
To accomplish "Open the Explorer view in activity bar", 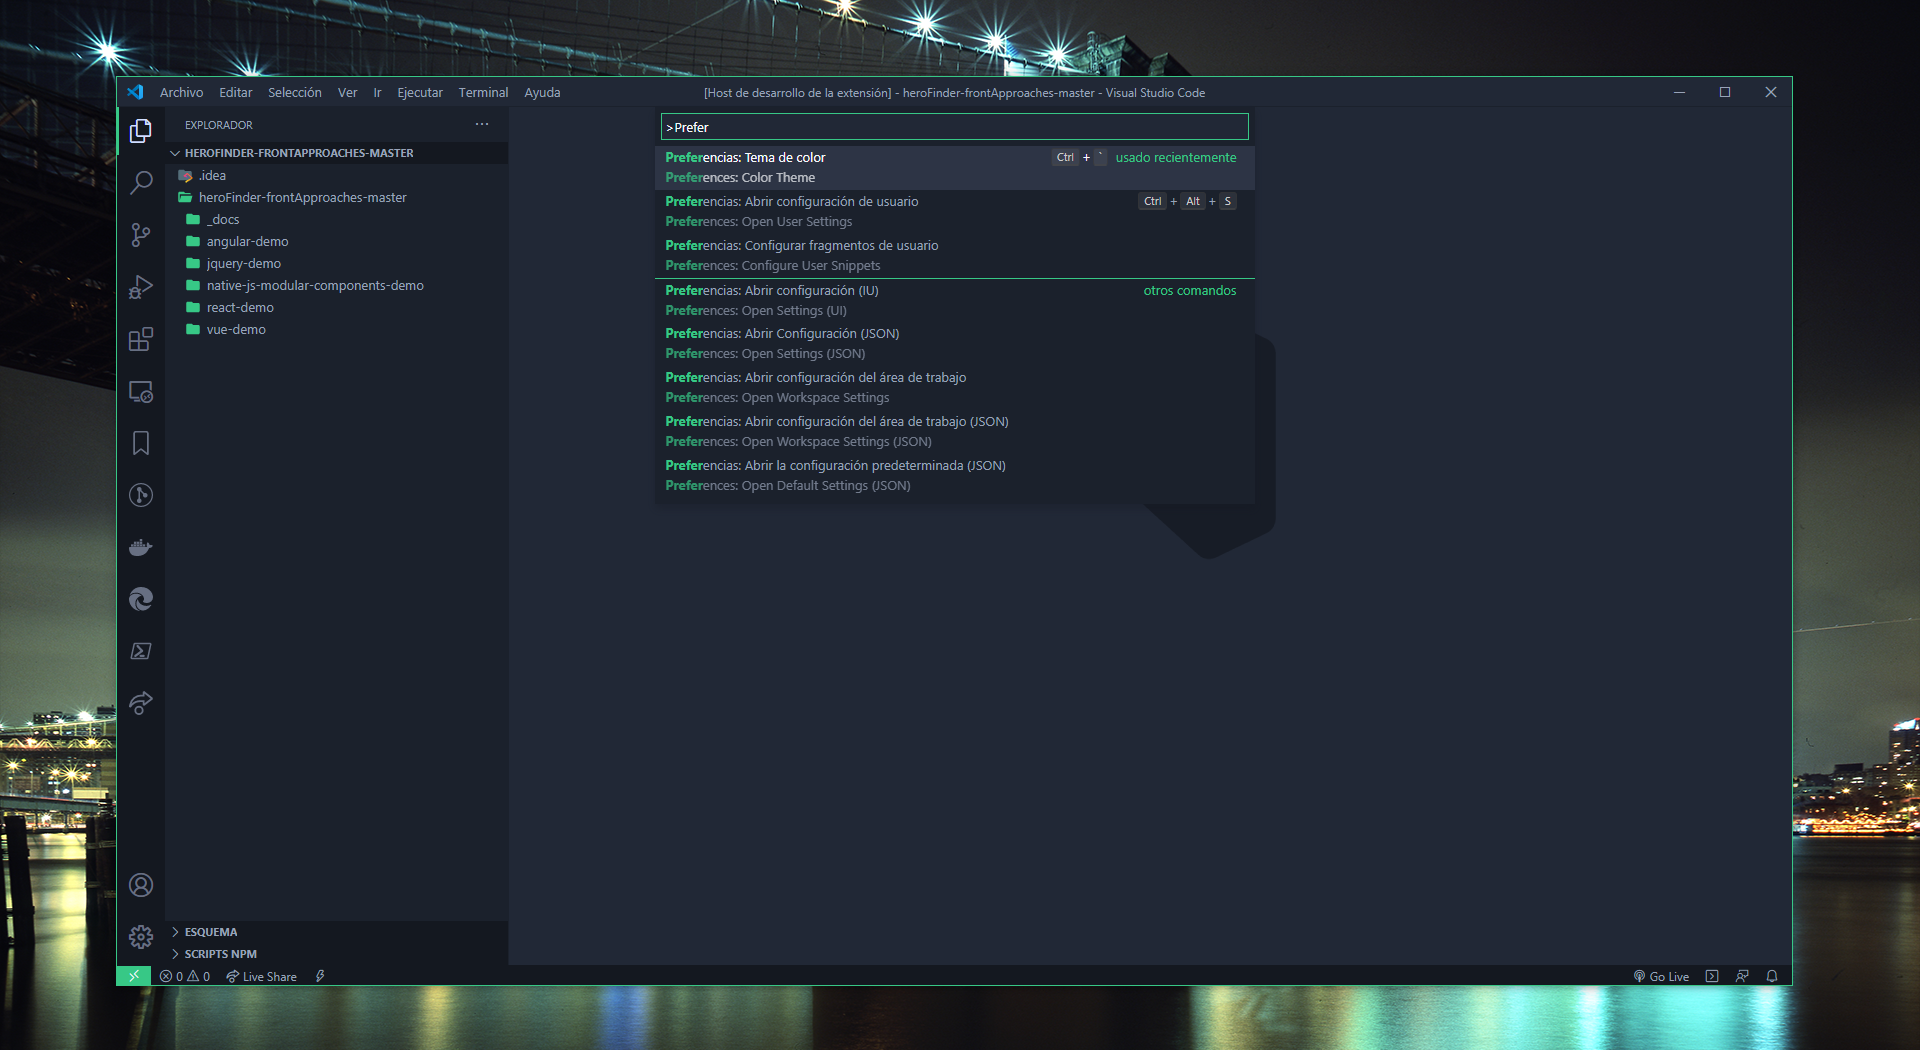I will 141,131.
